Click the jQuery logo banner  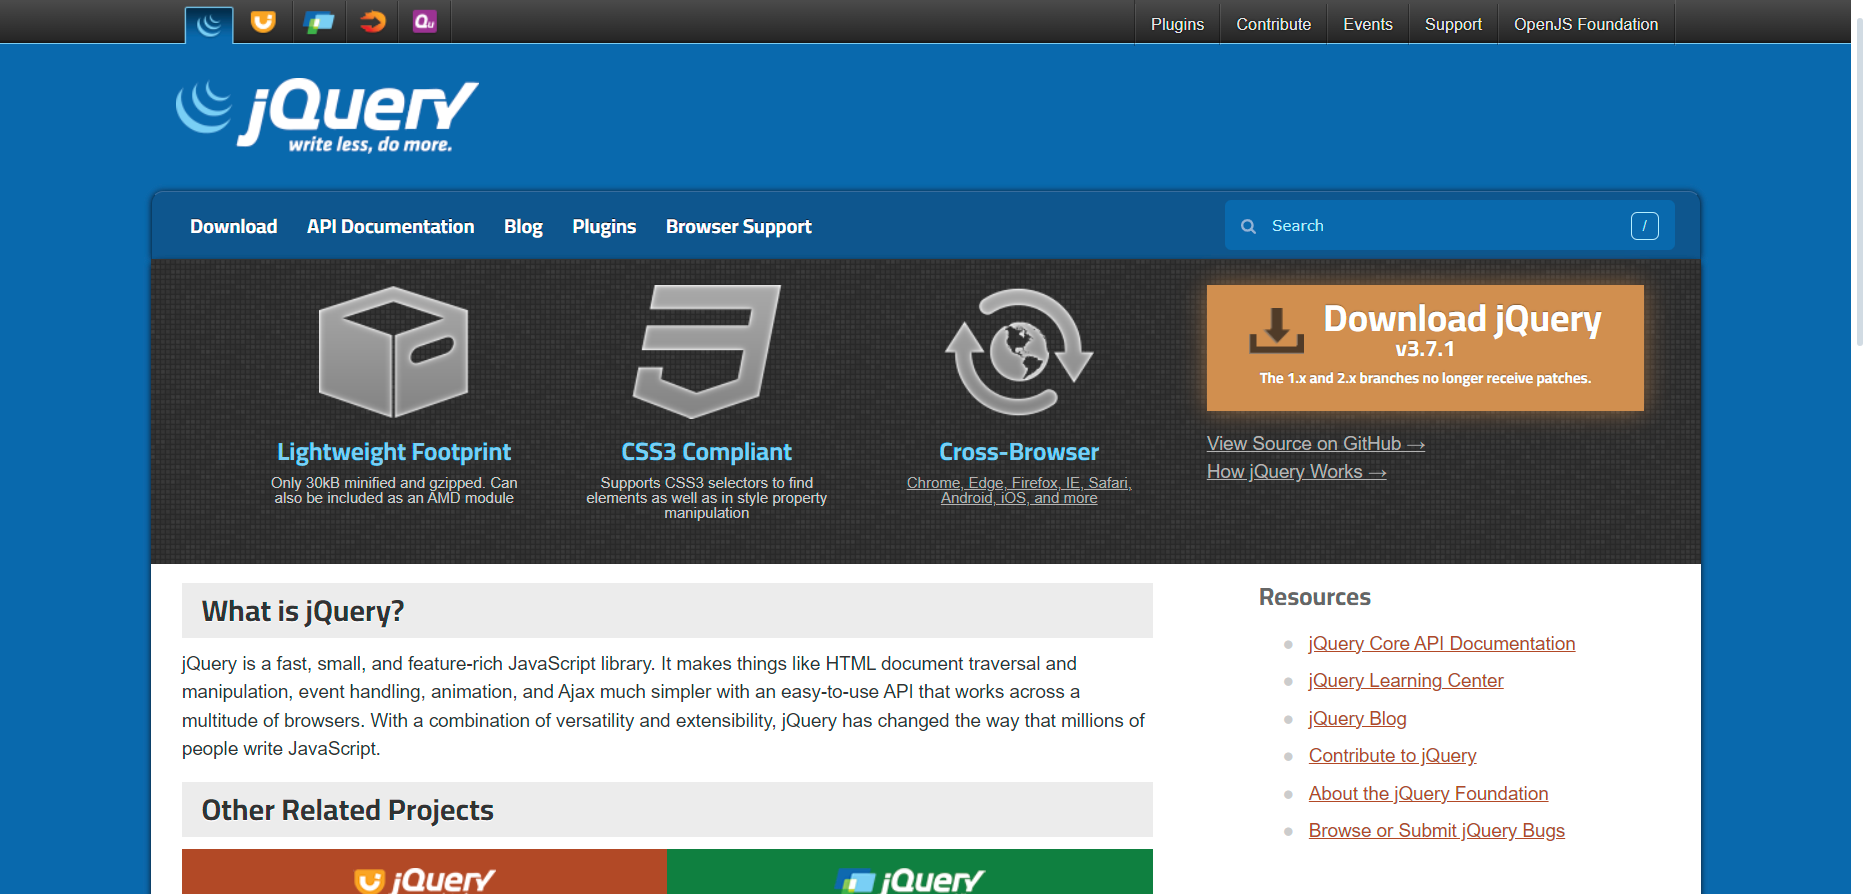click(327, 115)
